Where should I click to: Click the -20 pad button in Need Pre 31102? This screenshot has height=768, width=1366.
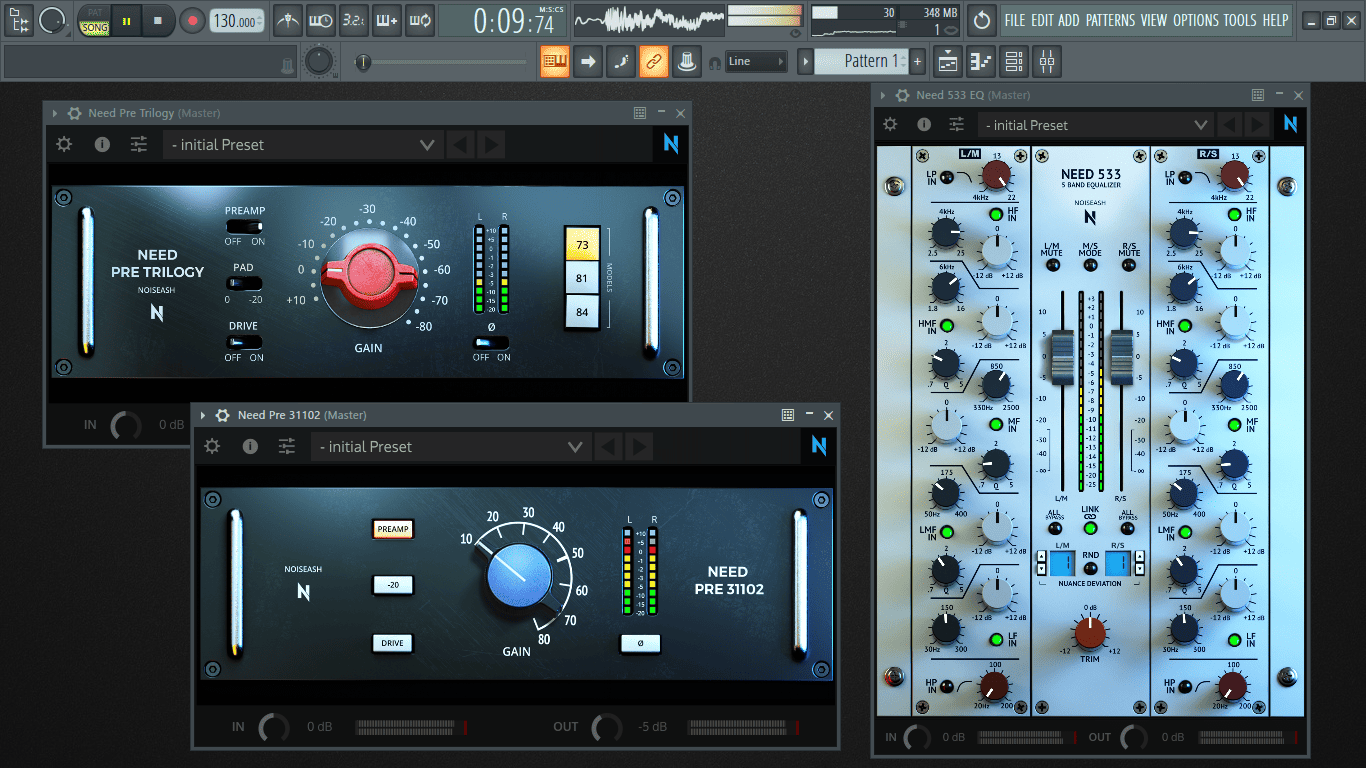[x=393, y=585]
